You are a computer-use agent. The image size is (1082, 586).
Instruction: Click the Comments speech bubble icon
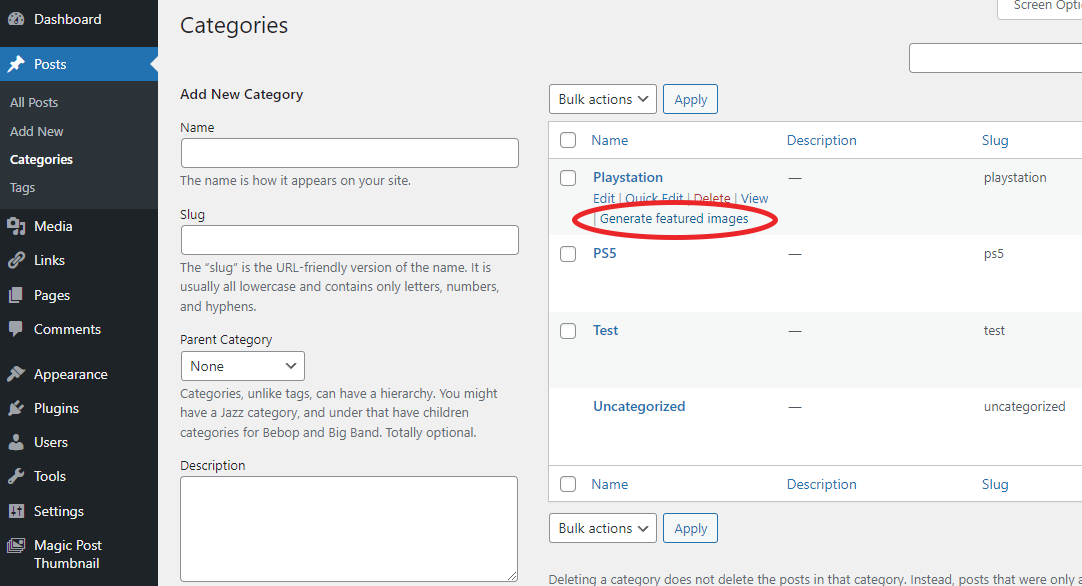[x=16, y=329]
